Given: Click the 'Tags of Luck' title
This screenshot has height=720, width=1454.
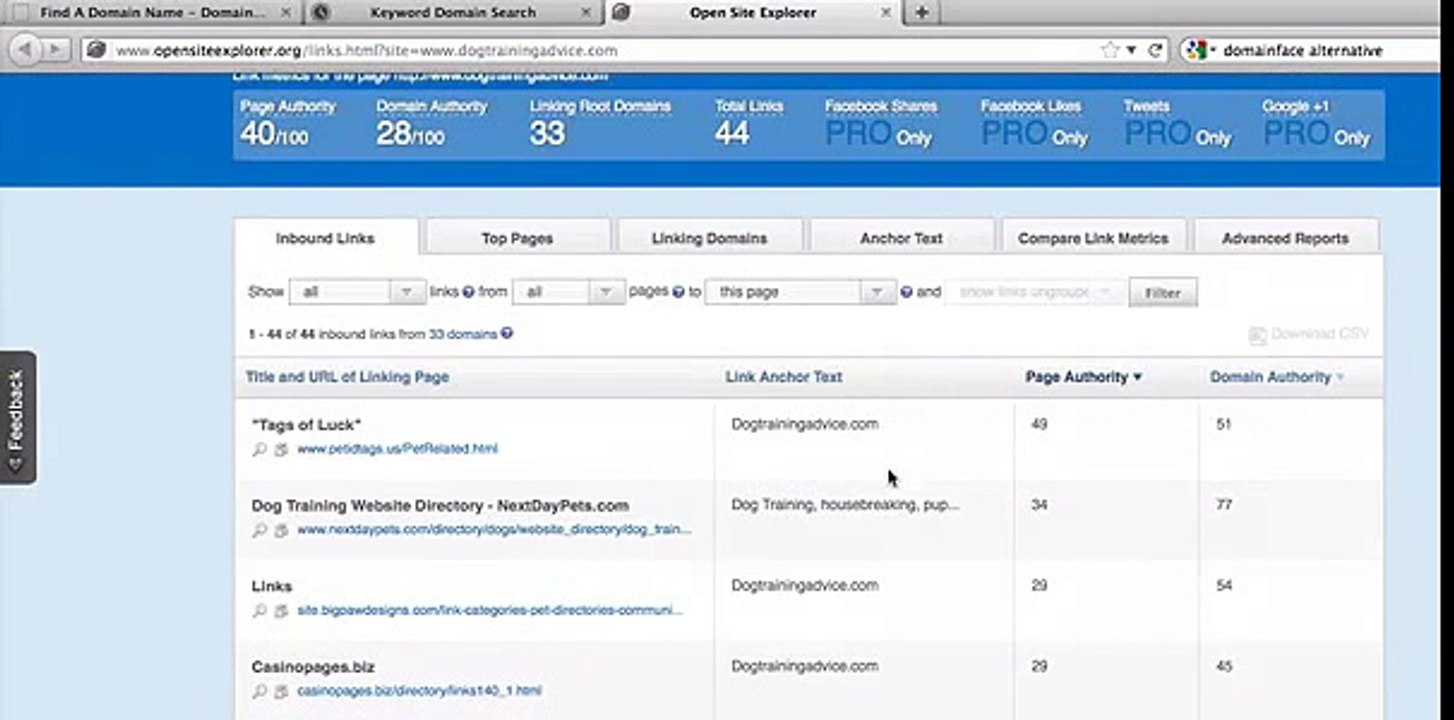Looking at the screenshot, I should 306,425.
